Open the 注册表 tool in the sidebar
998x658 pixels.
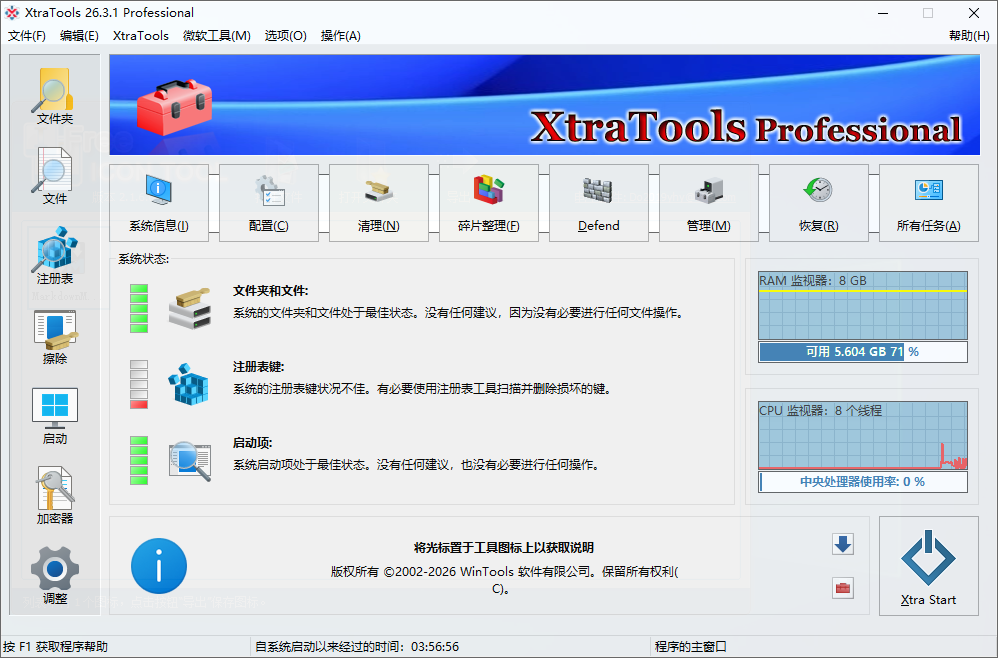point(55,258)
